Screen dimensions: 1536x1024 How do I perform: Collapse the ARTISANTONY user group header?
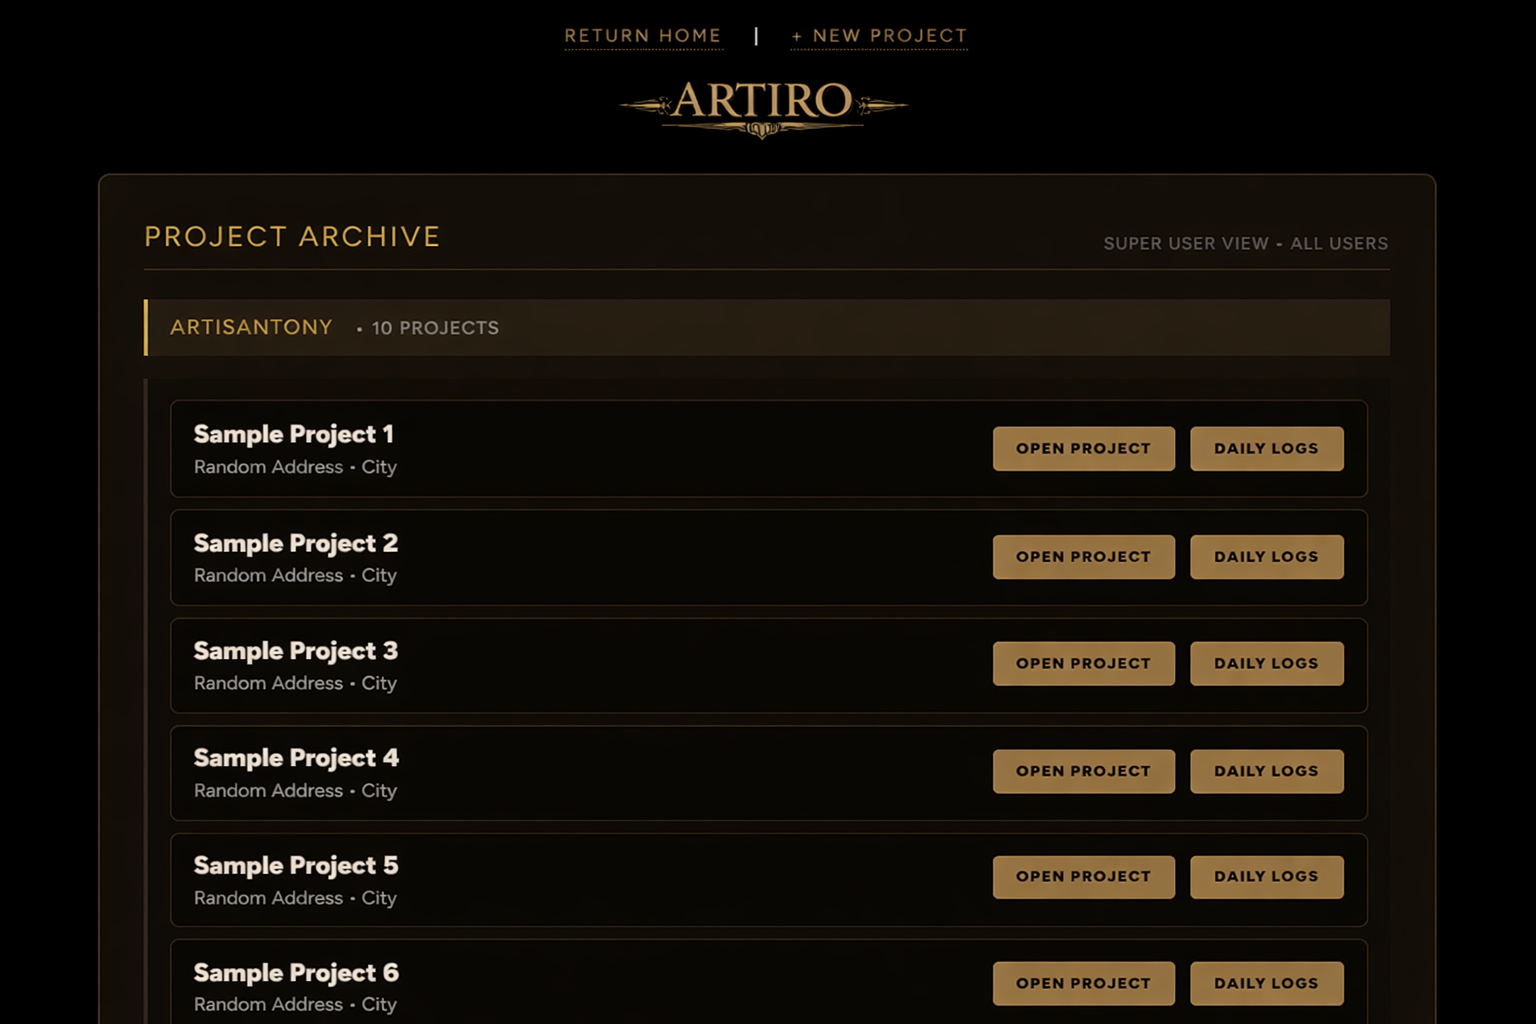pyautogui.click(x=251, y=328)
